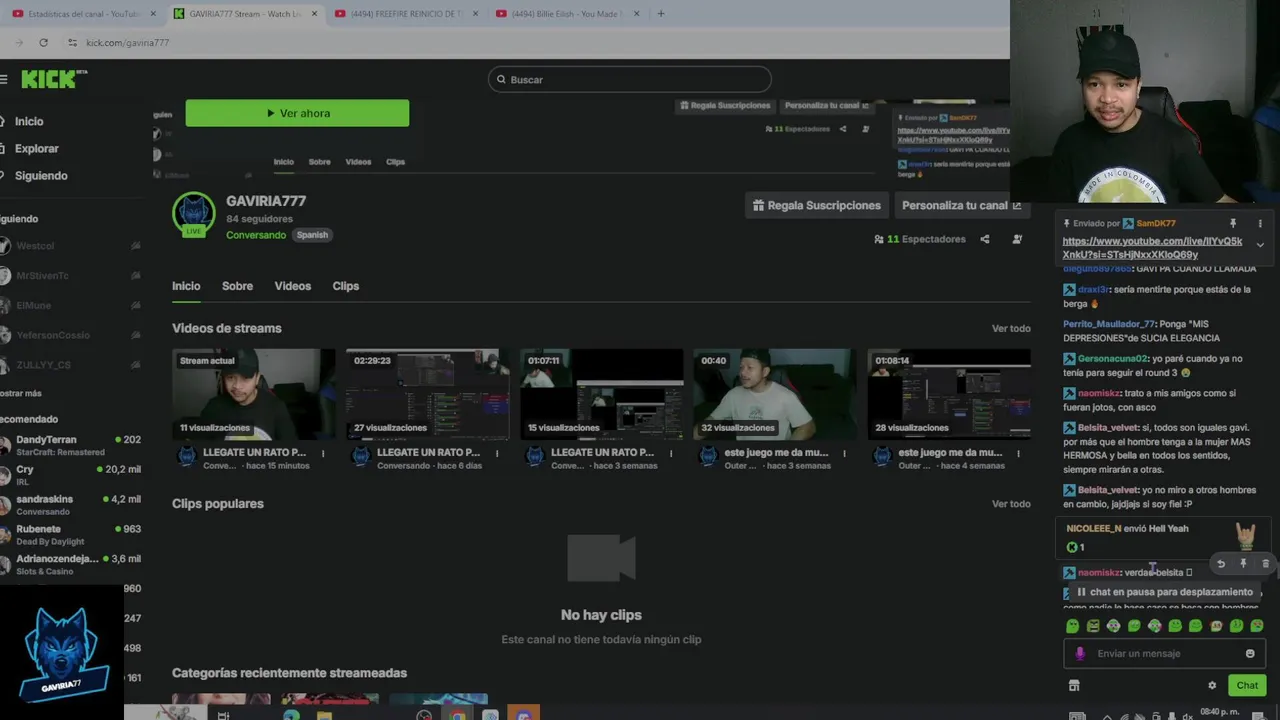The height and width of the screenshot is (720, 1280).
Task: Click the purple microphone icon in message box
Action: pyautogui.click(x=1080, y=653)
